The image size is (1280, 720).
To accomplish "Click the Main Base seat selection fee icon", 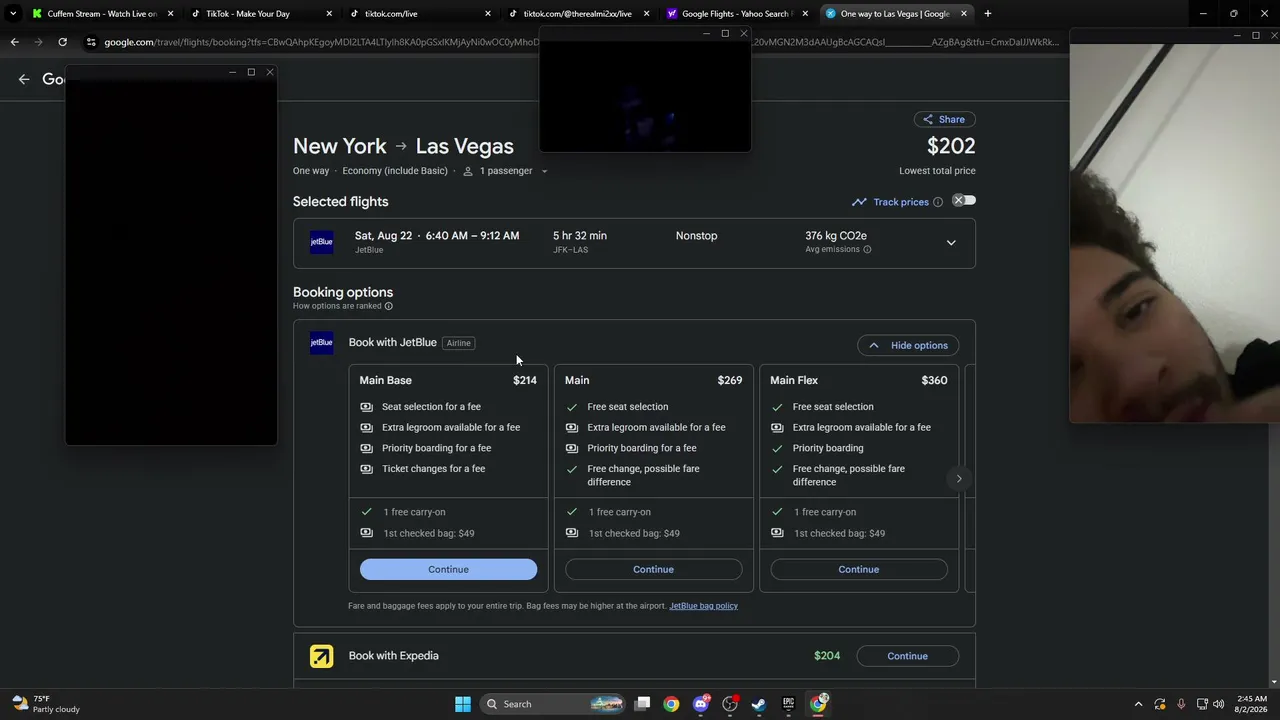I will coord(366,407).
